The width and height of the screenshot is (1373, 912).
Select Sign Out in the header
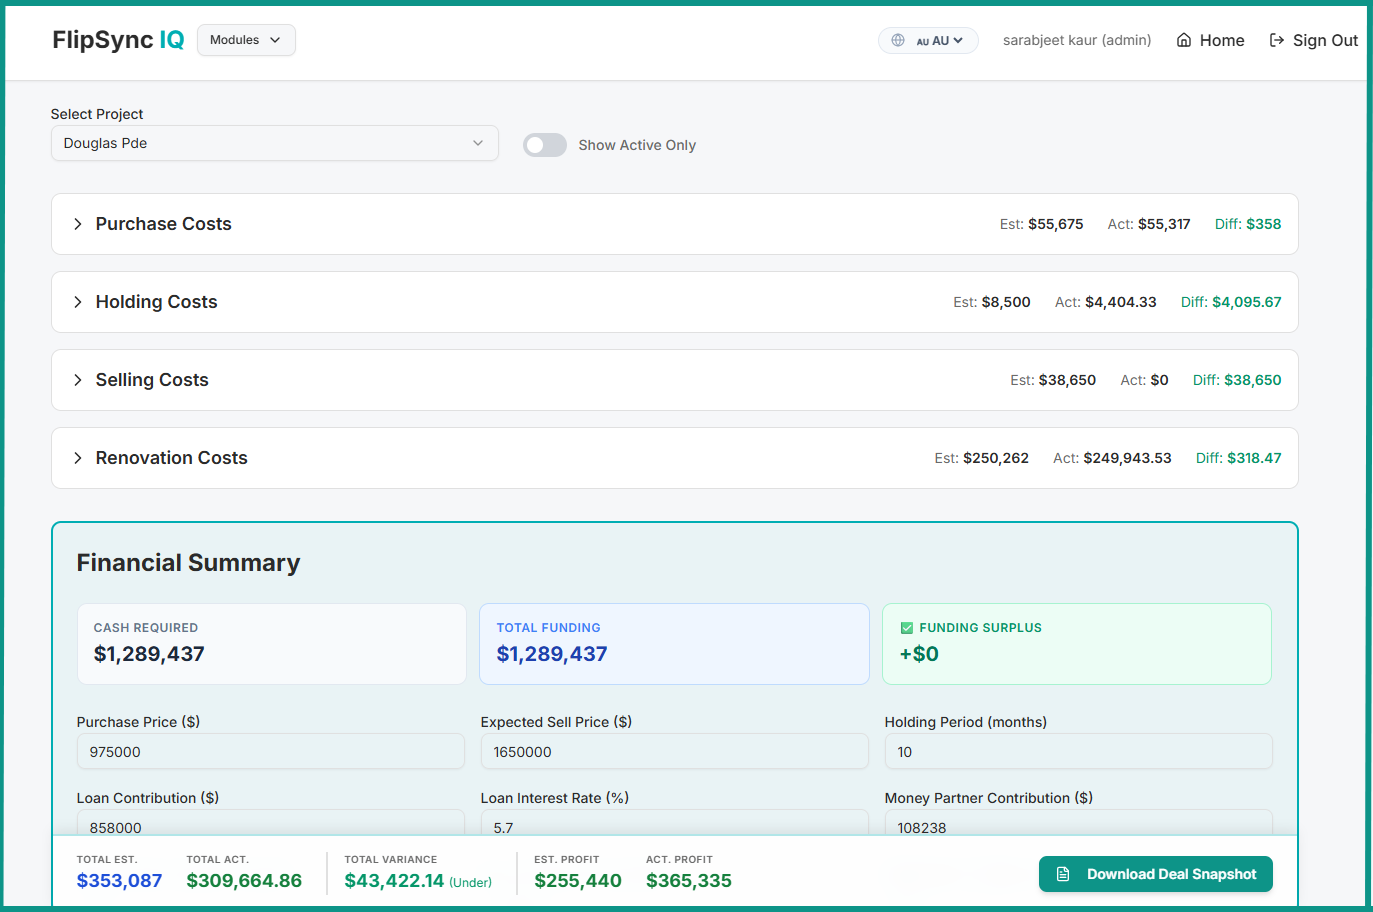(x=1324, y=40)
